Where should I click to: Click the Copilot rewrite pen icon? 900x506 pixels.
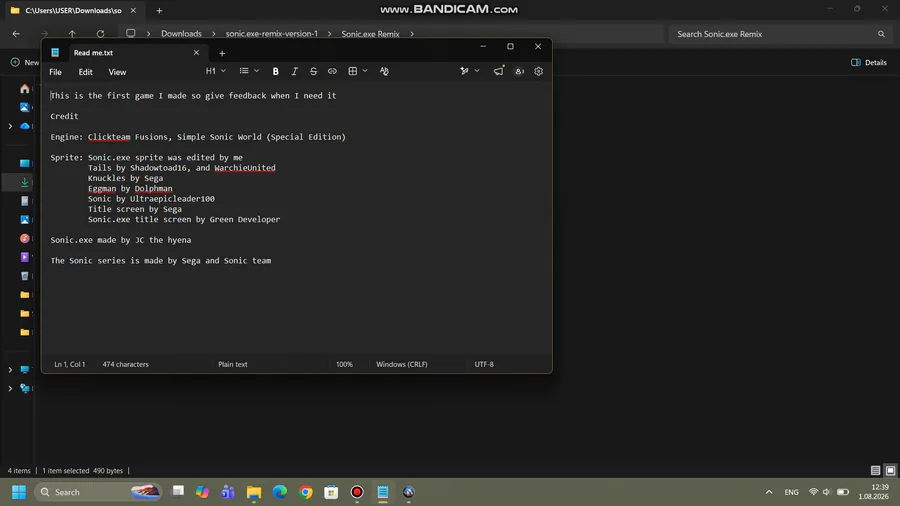pos(464,71)
